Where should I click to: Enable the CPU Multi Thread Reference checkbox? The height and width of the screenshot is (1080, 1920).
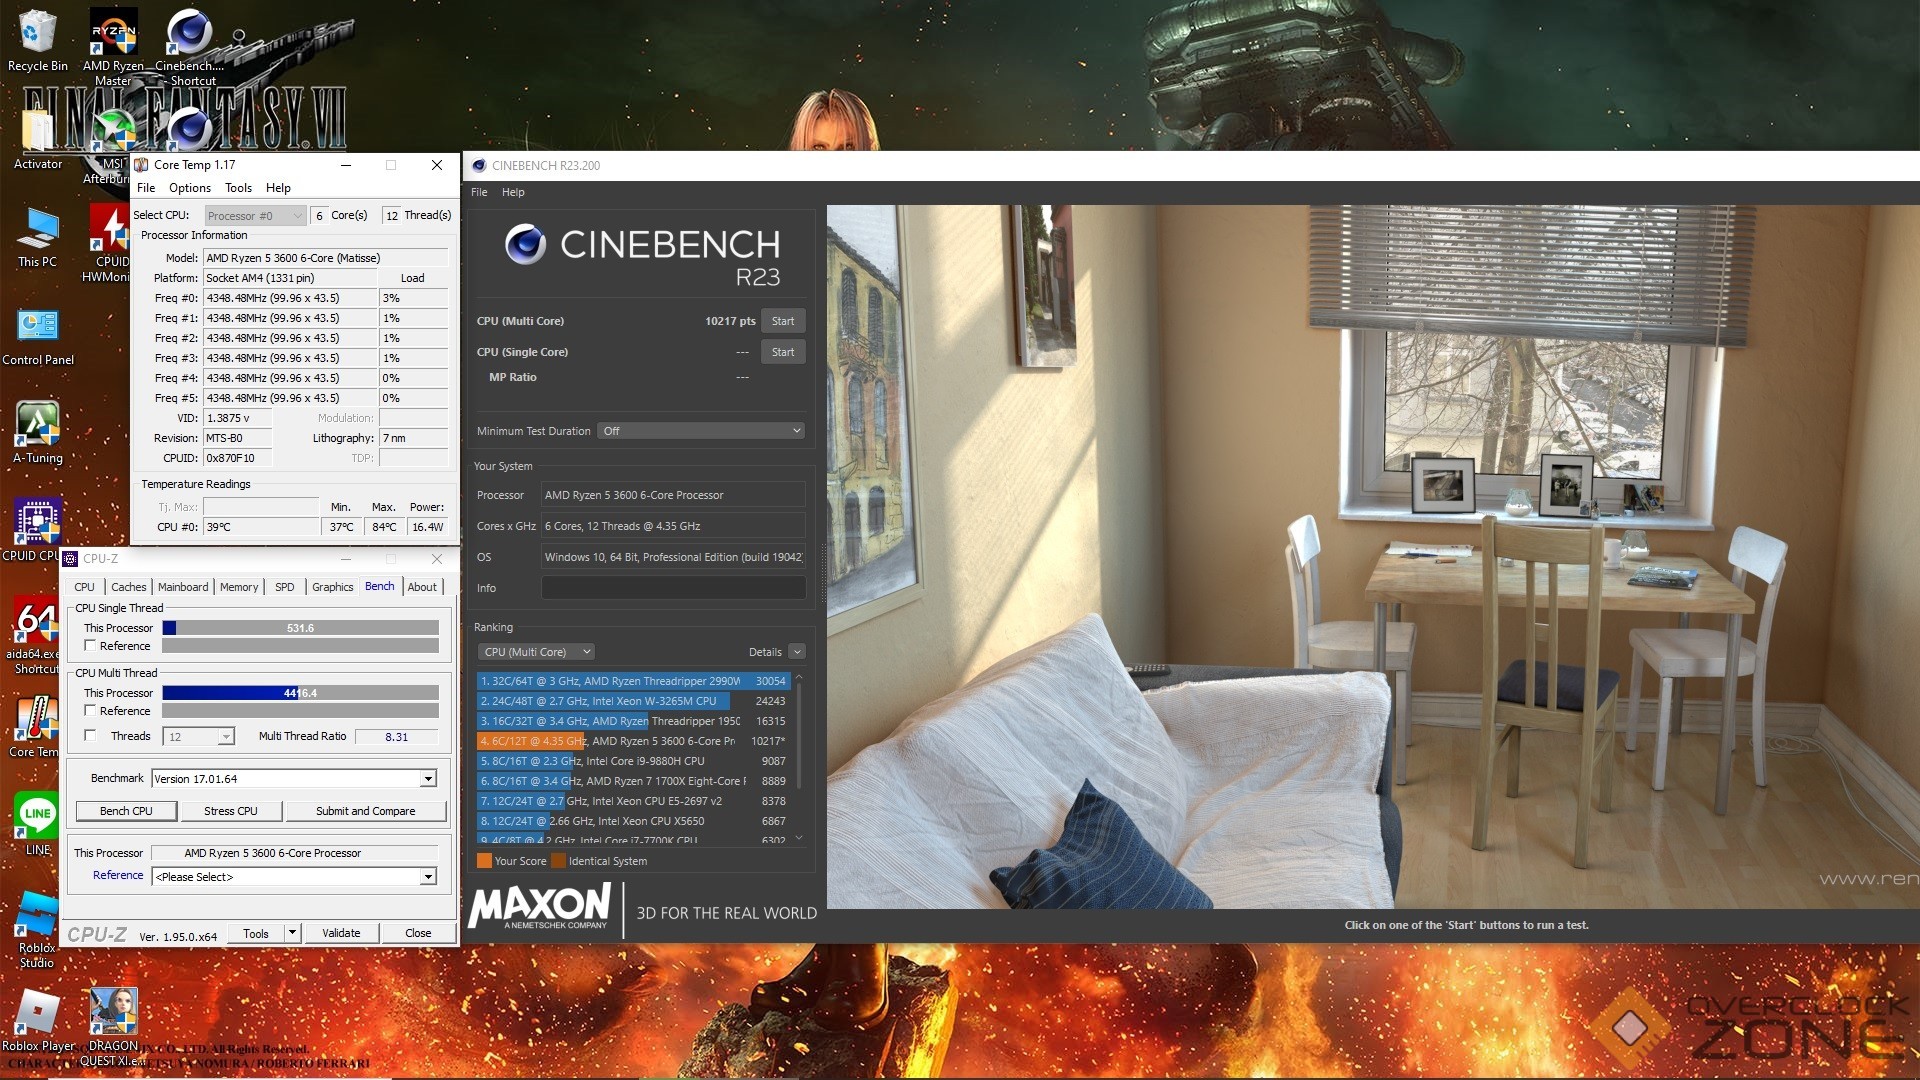click(x=90, y=711)
